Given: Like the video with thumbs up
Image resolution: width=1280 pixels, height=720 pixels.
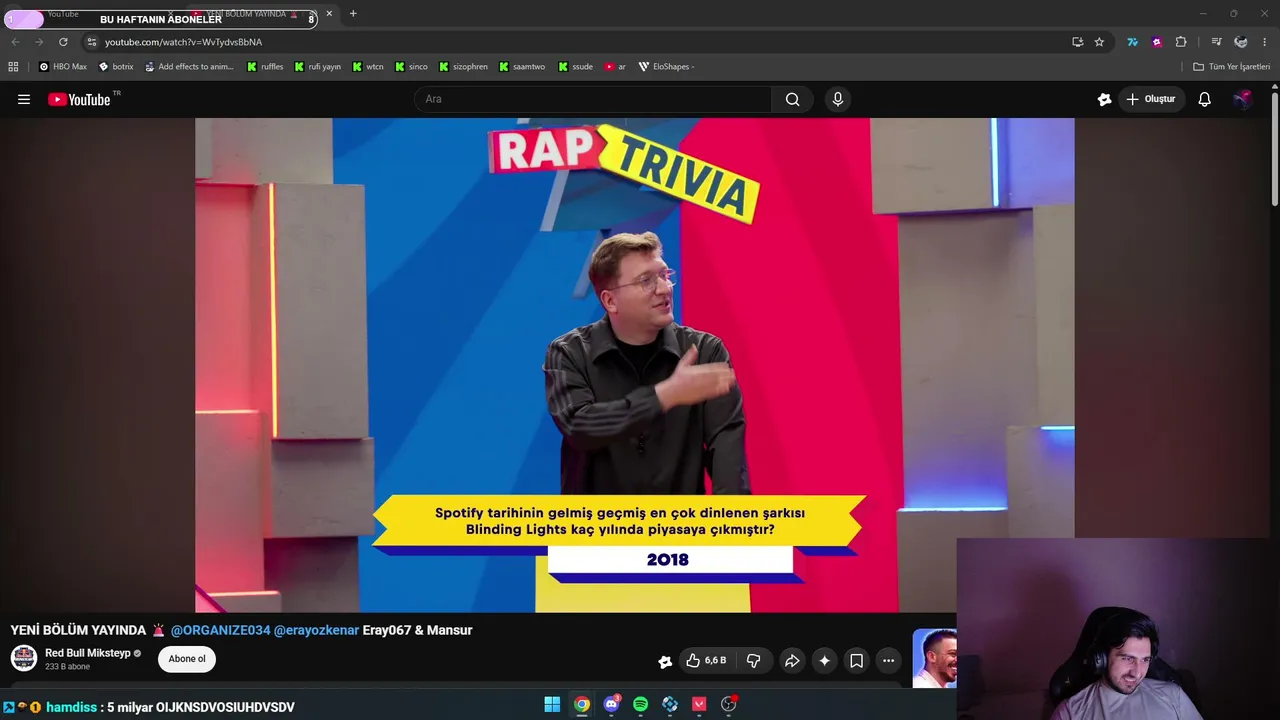Looking at the screenshot, I should click(x=706, y=661).
